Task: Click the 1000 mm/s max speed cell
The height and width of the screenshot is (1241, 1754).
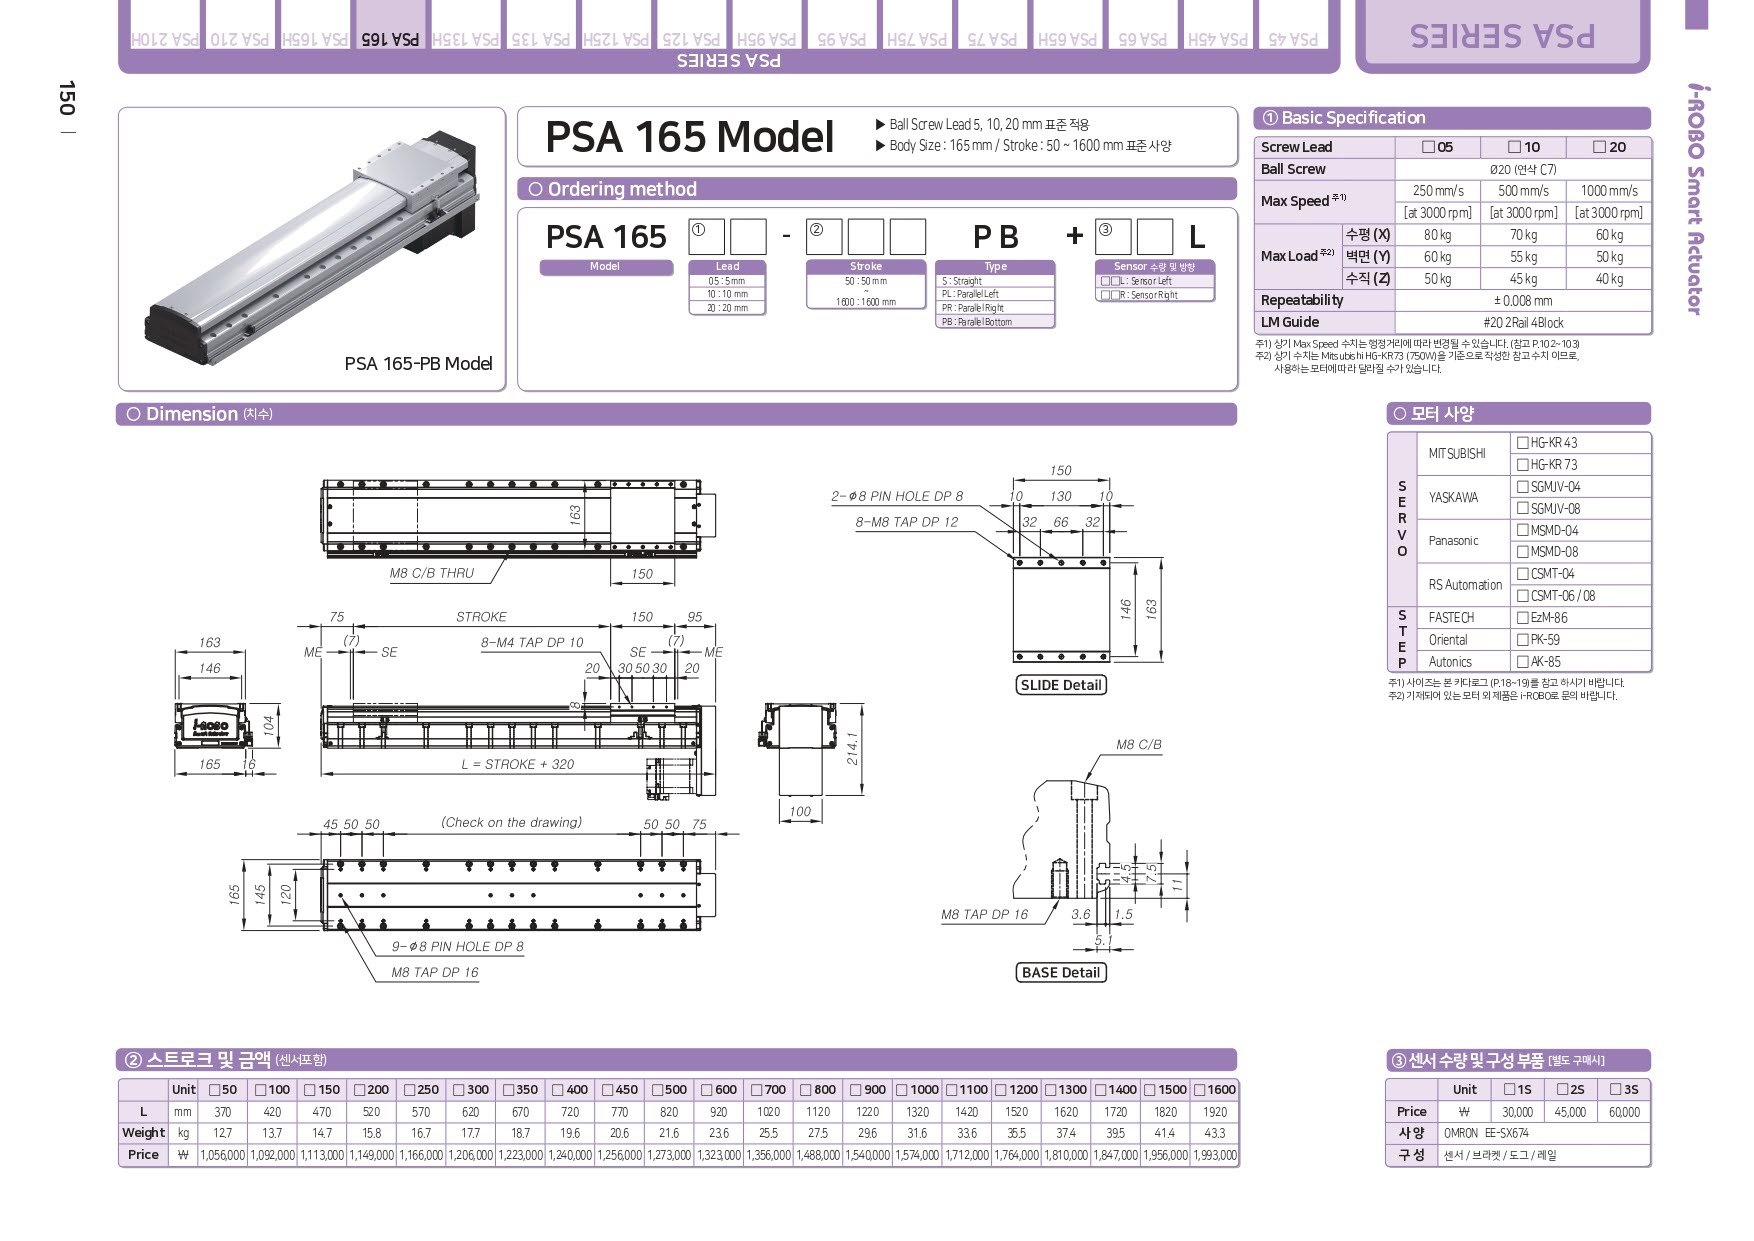Action: coord(1608,190)
